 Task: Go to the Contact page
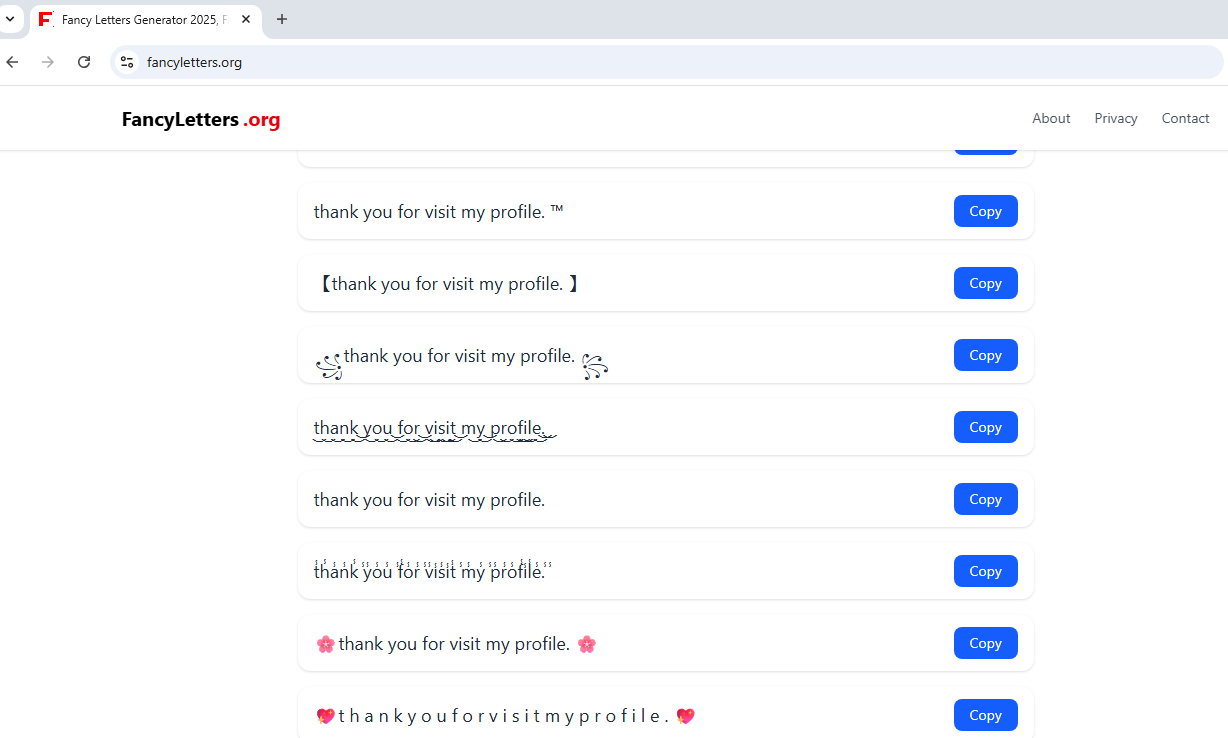click(1185, 118)
